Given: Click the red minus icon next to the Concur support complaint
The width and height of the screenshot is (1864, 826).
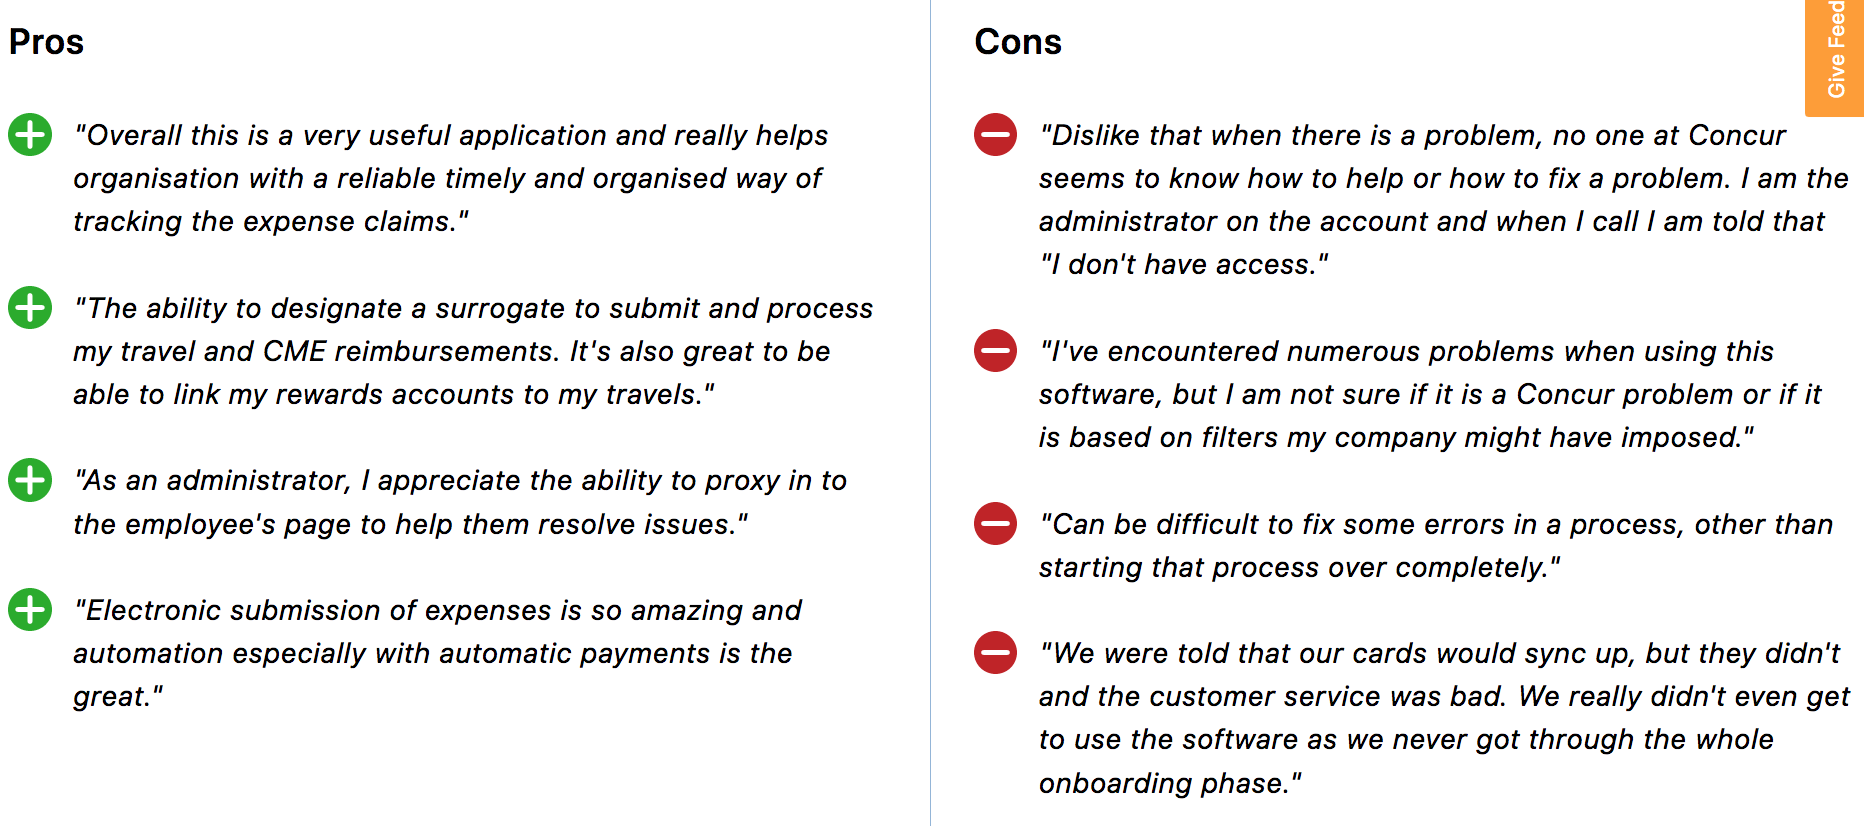Looking at the screenshot, I should coord(995,137).
